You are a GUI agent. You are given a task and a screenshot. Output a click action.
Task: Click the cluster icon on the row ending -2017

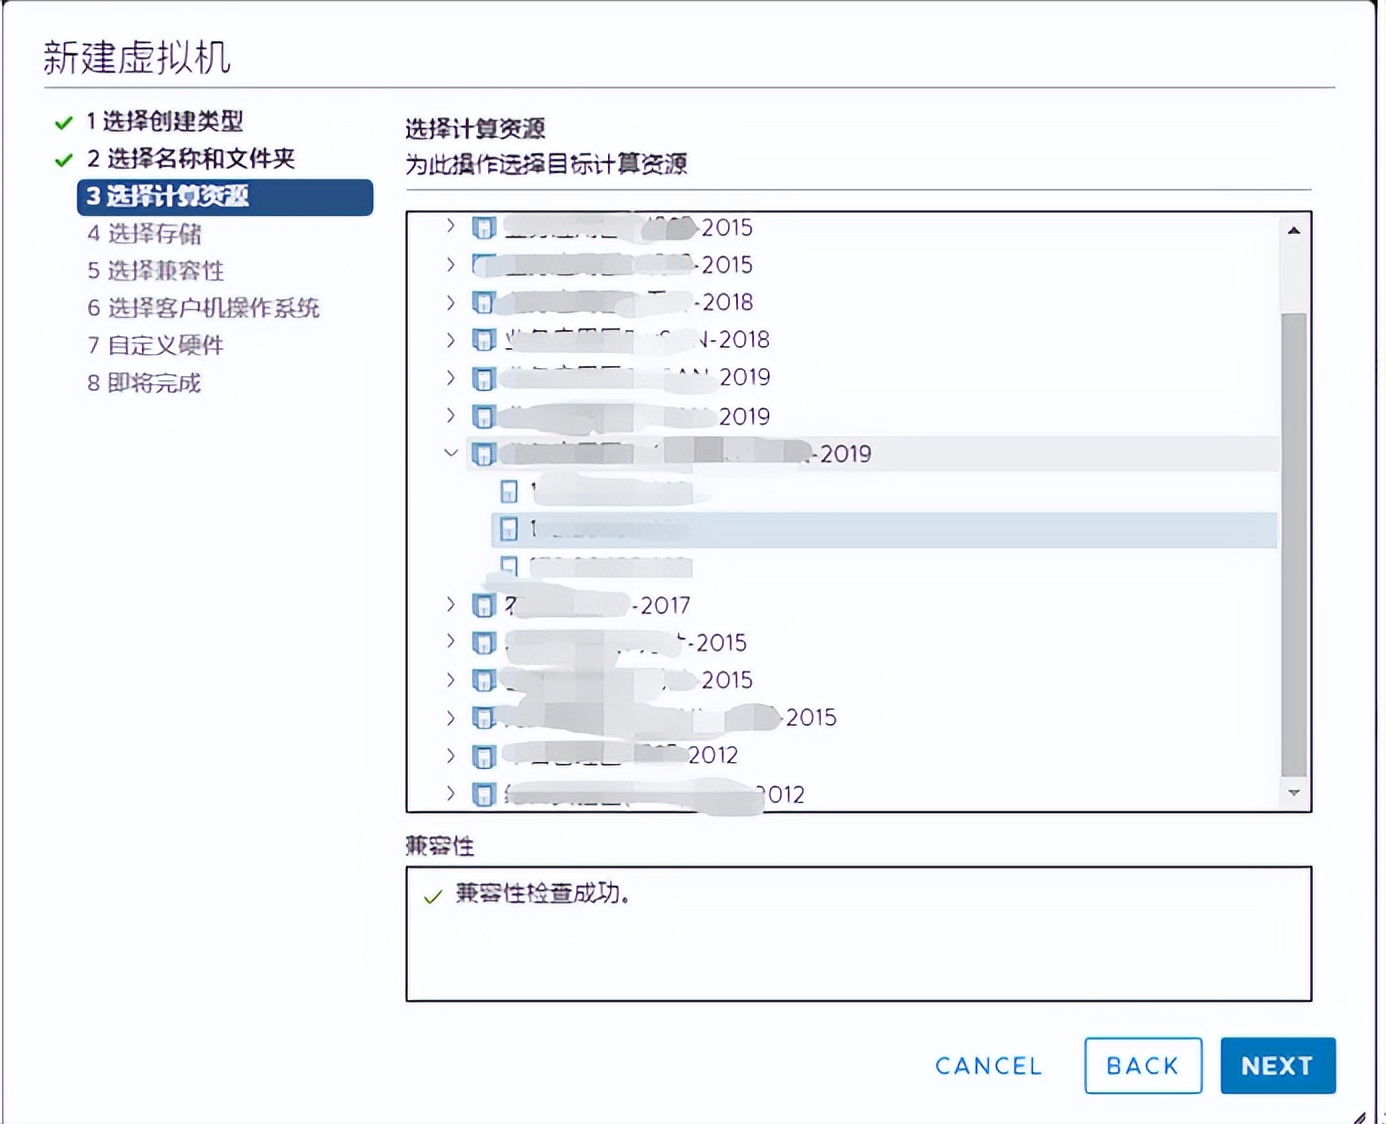point(484,605)
